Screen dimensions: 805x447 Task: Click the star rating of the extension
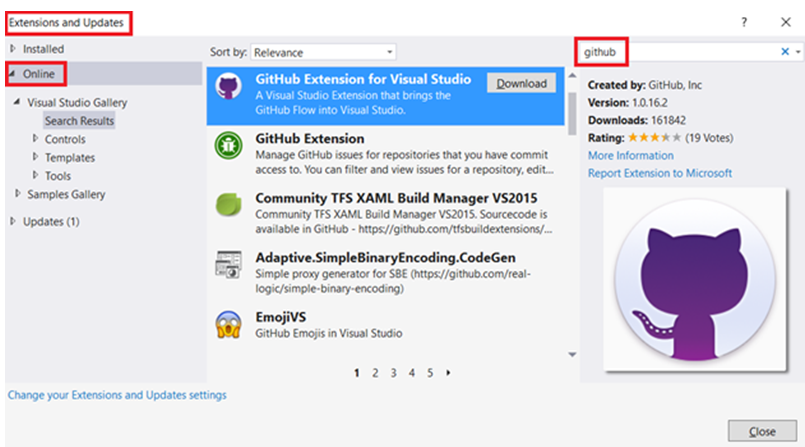pyautogui.click(x=655, y=138)
